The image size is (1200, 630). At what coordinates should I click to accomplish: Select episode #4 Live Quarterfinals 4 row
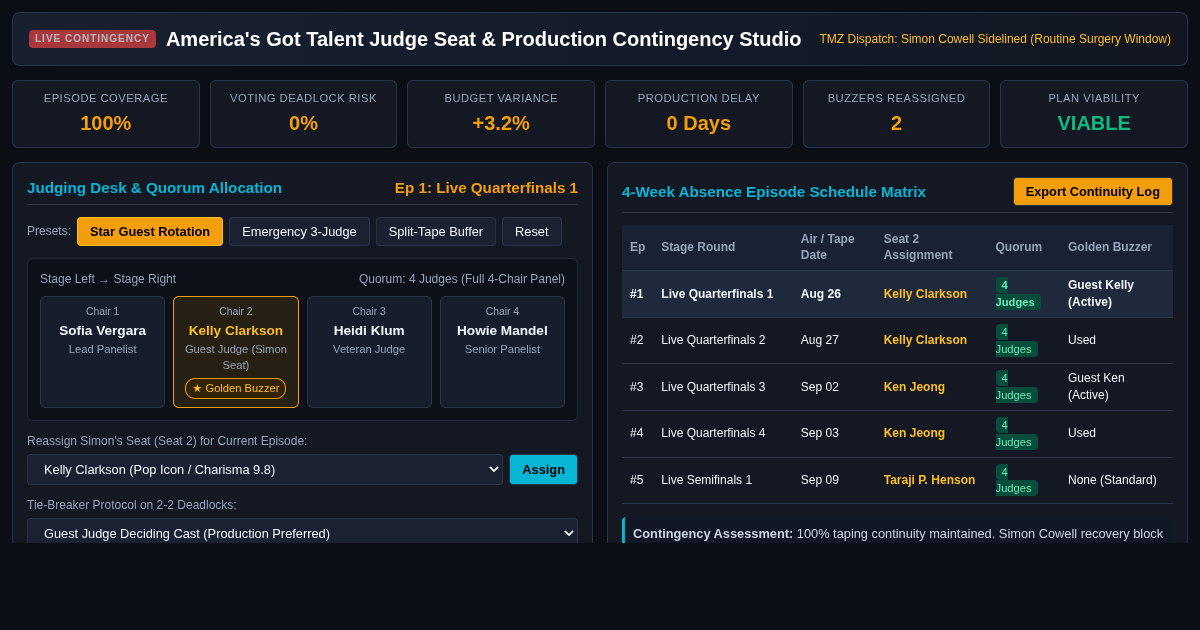[x=897, y=434]
